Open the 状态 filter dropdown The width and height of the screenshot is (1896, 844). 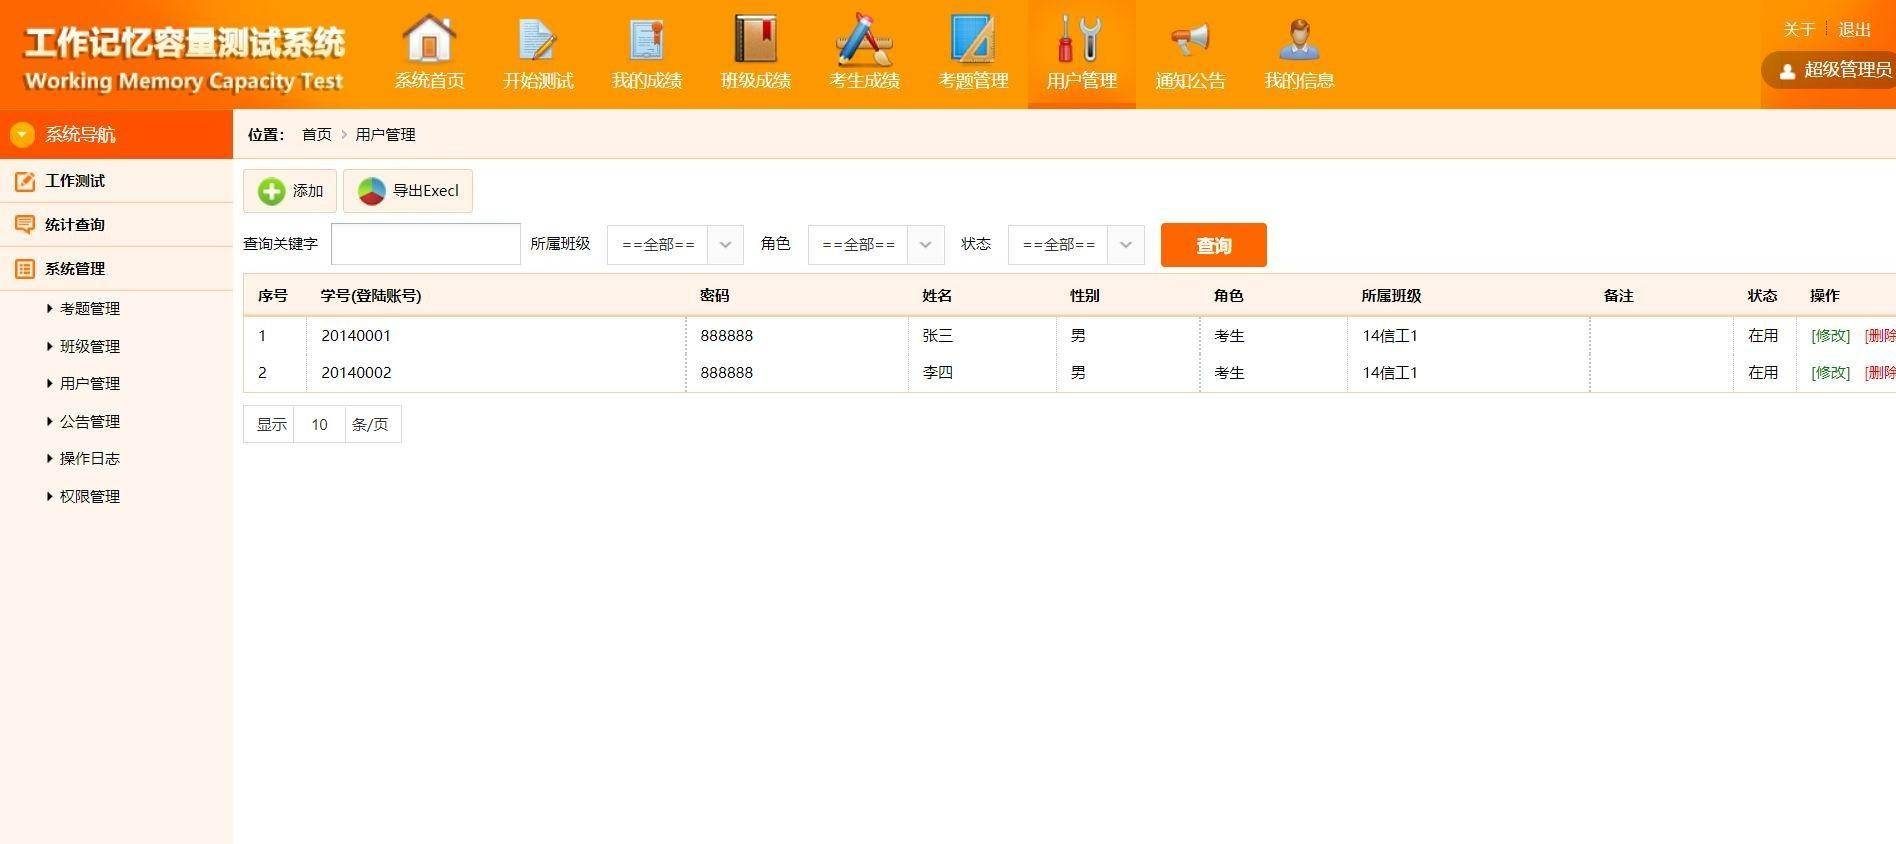1076,245
